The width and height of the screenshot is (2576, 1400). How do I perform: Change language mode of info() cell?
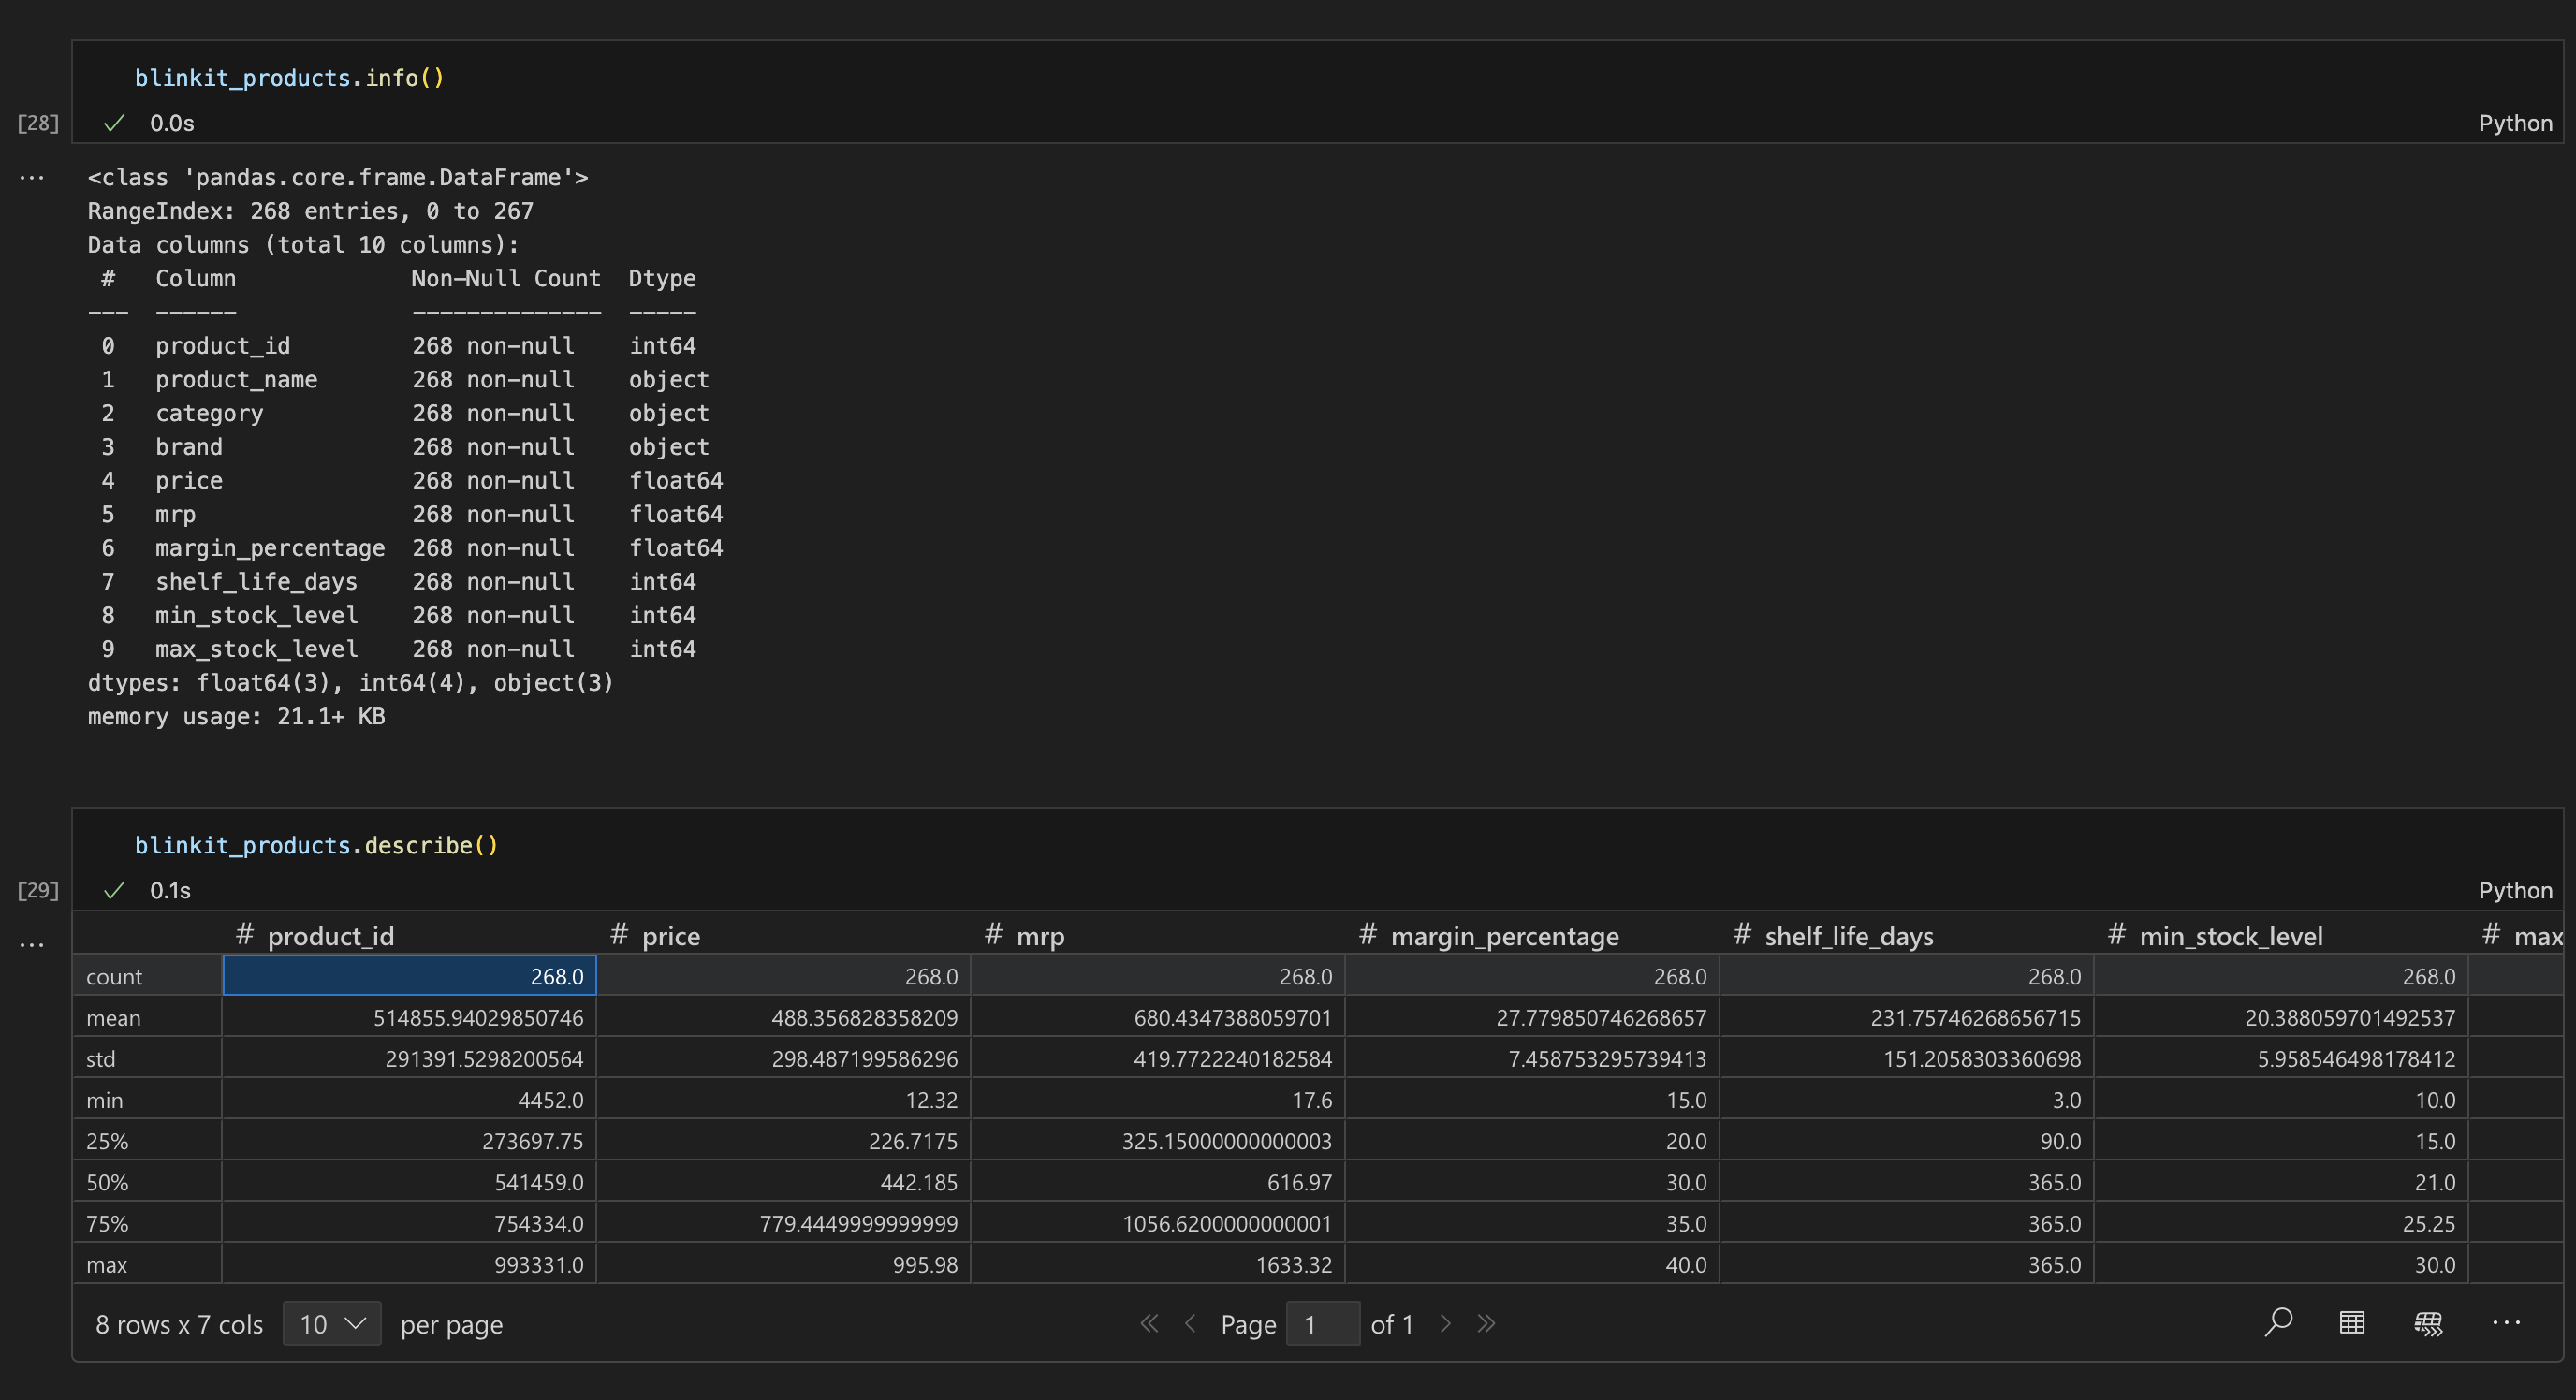(x=2515, y=123)
